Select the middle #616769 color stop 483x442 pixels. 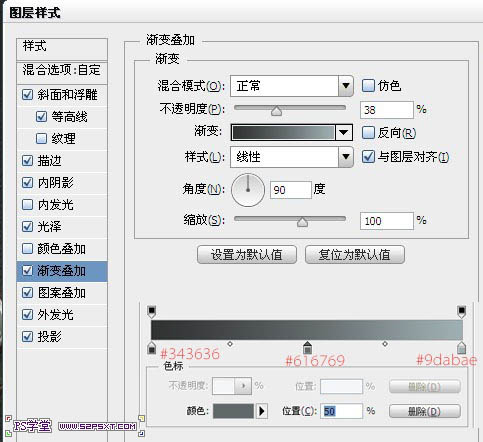pyautogui.click(x=307, y=348)
